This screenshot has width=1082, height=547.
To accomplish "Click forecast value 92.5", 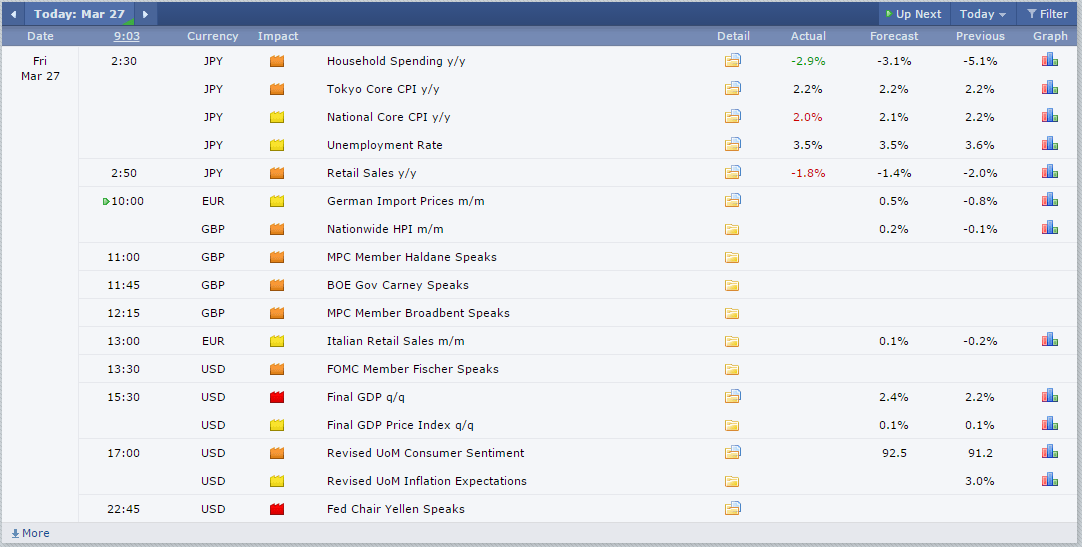I will [x=894, y=453].
